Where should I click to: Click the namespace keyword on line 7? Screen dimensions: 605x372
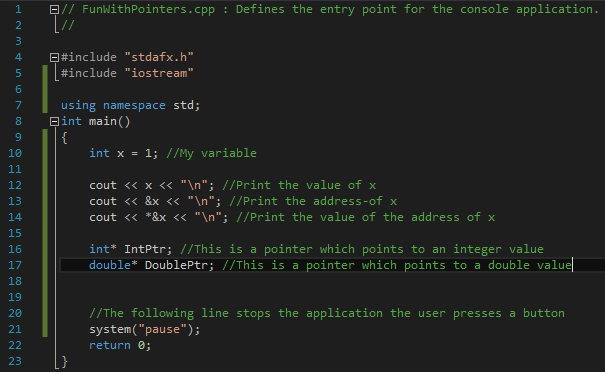click(x=134, y=105)
